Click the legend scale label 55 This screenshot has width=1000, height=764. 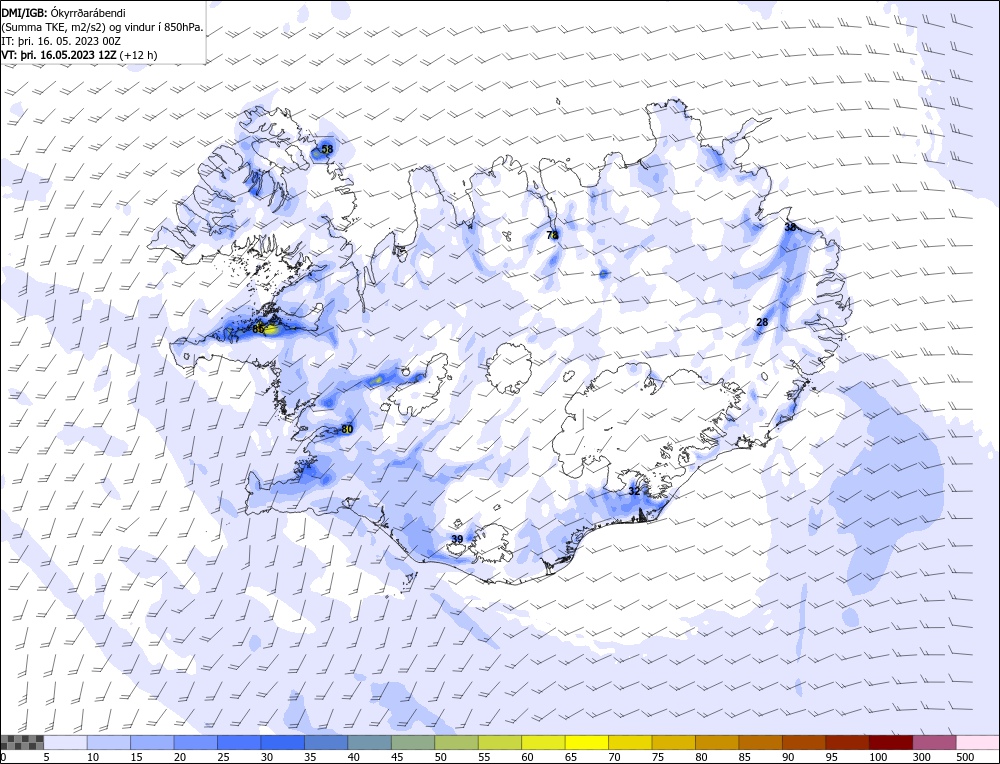[x=483, y=757]
